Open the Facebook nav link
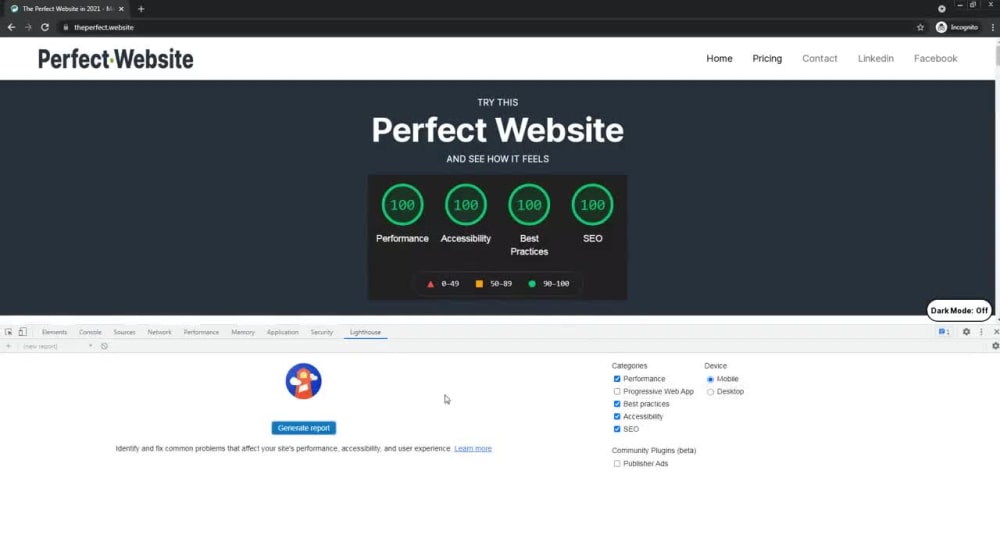1000x542 pixels. (x=936, y=58)
